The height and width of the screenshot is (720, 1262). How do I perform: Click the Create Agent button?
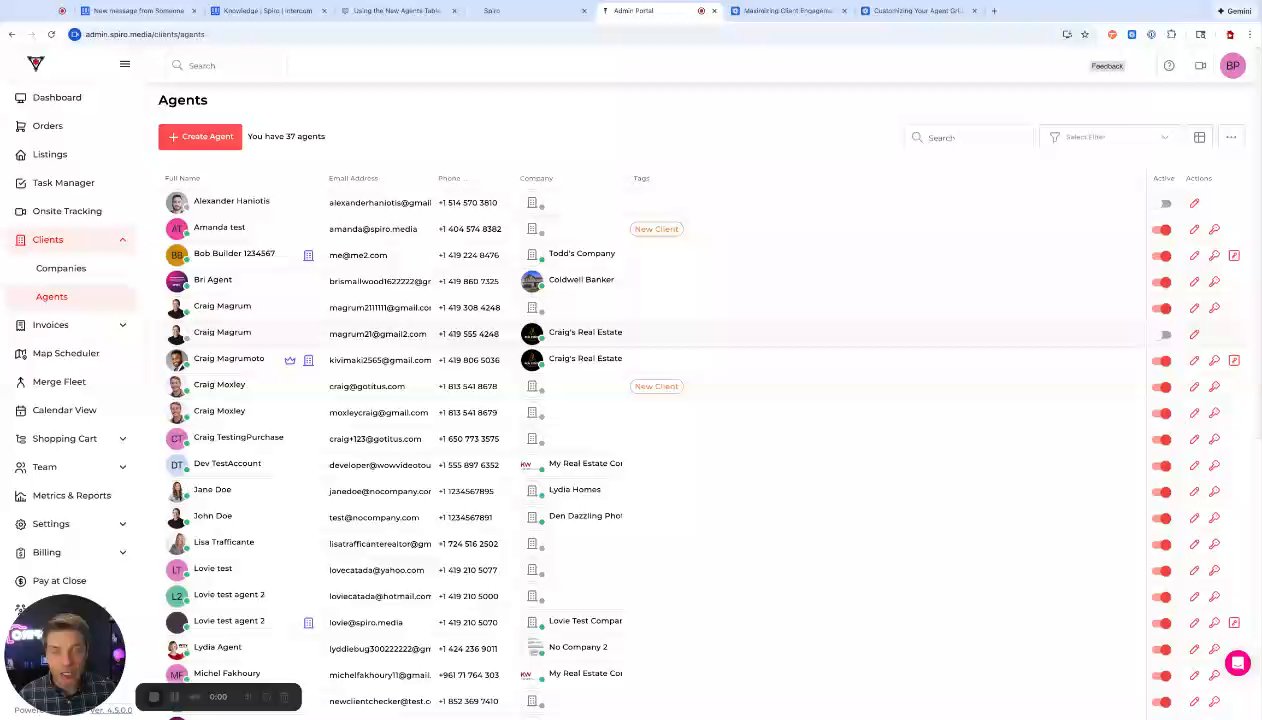click(x=200, y=137)
